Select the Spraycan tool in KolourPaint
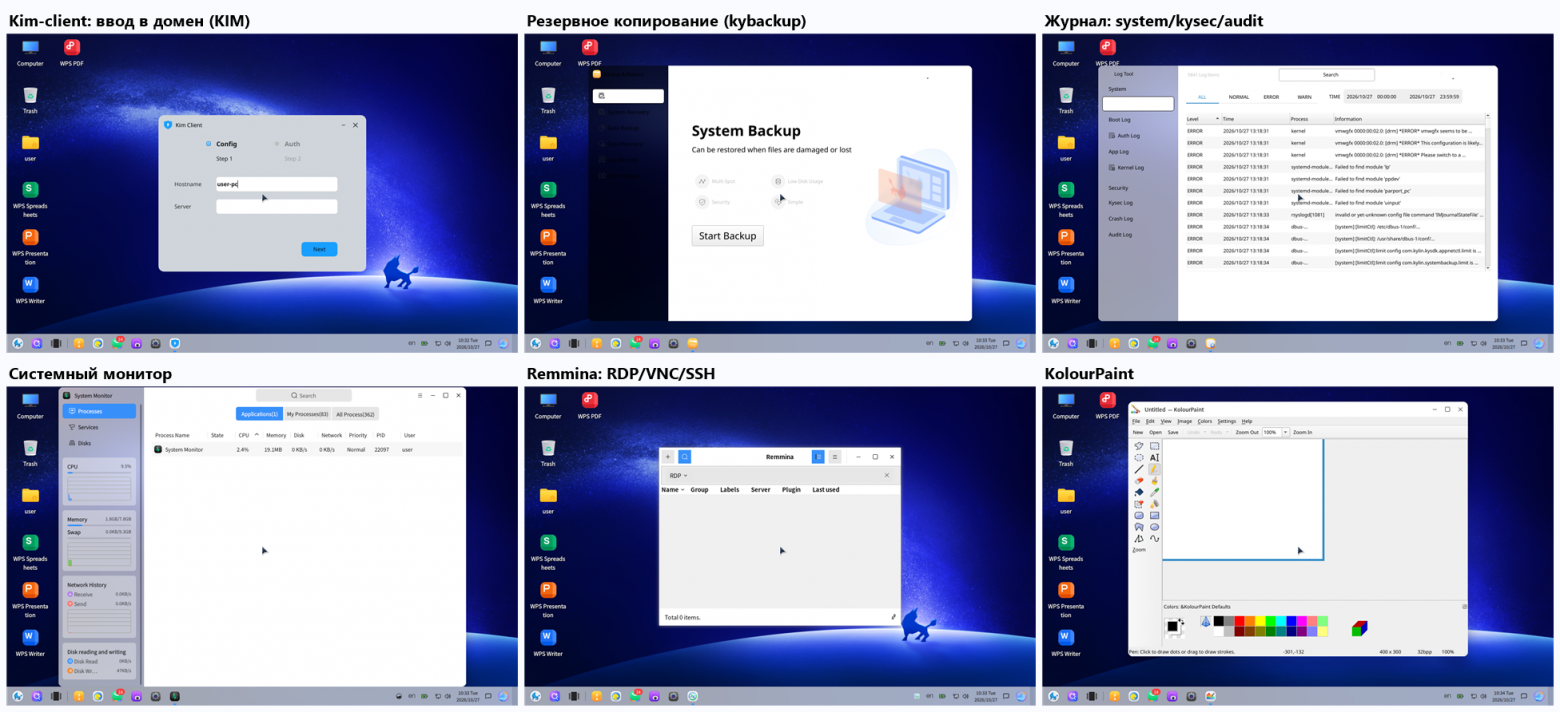This screenshot has height=712, width=1560. [1154, 504]
